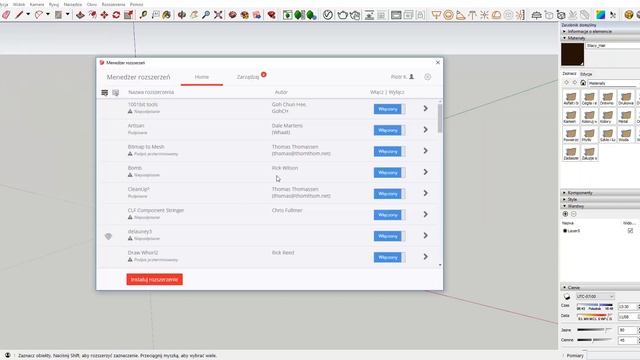The height and width of the screenshot is (360, 640).
Task: Expand details chevron for Bomb
Action: [x=425, y=172]
